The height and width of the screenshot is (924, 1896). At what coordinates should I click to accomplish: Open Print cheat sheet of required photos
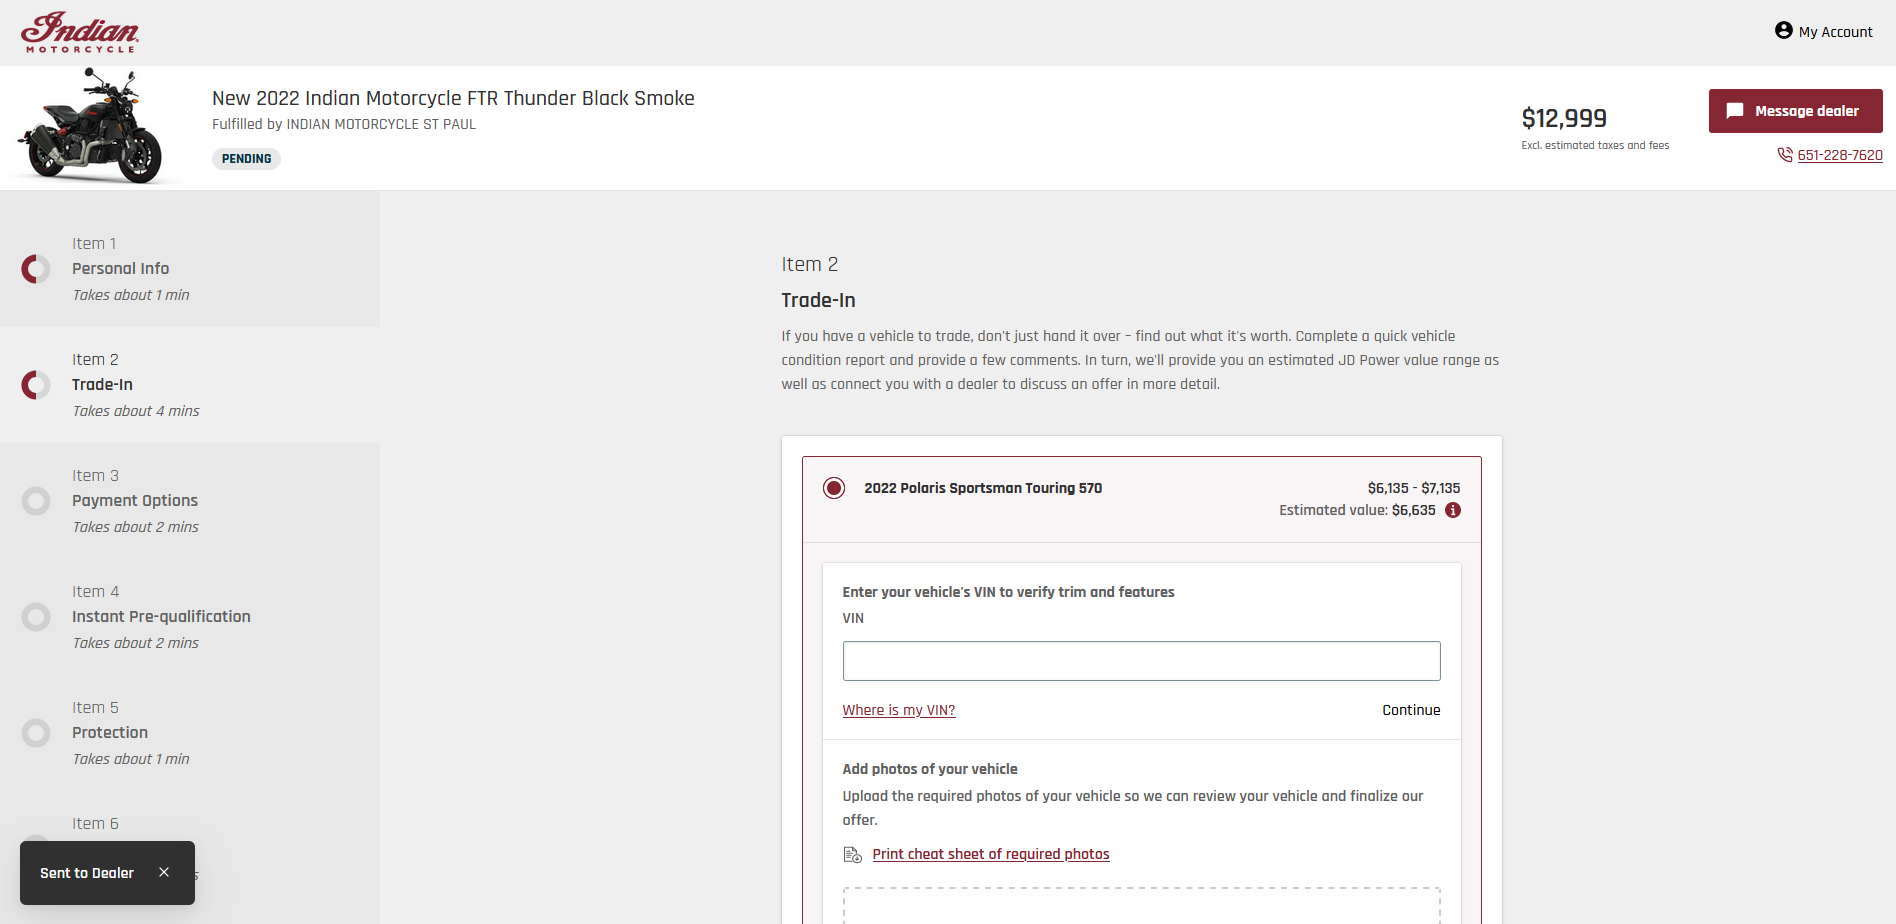[990, 854]
